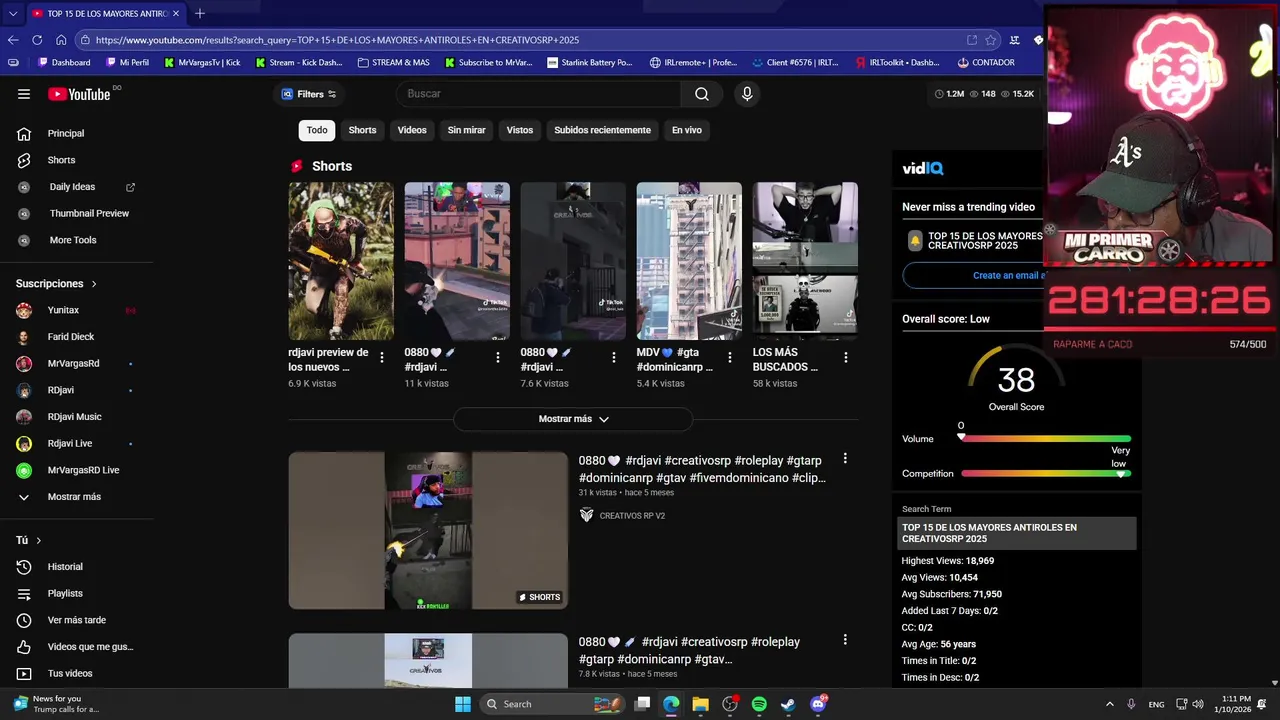Open RDjavi Music subscription channel
Screen dimensions: 1280x720
point(77,417)
